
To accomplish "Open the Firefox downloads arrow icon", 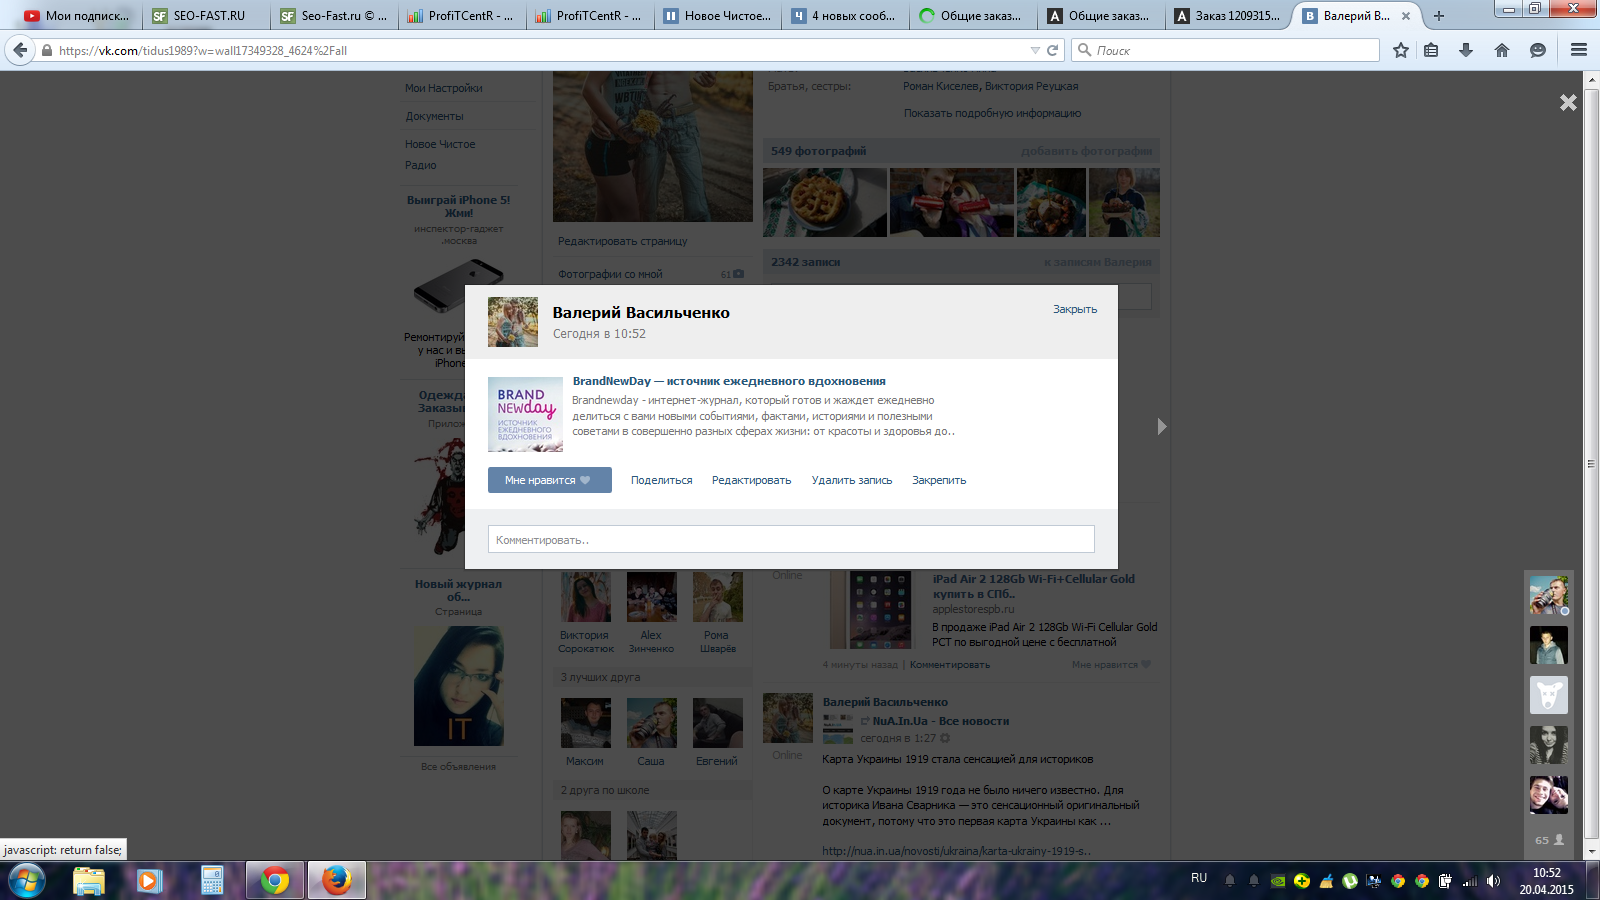I will pos(1466,50).
